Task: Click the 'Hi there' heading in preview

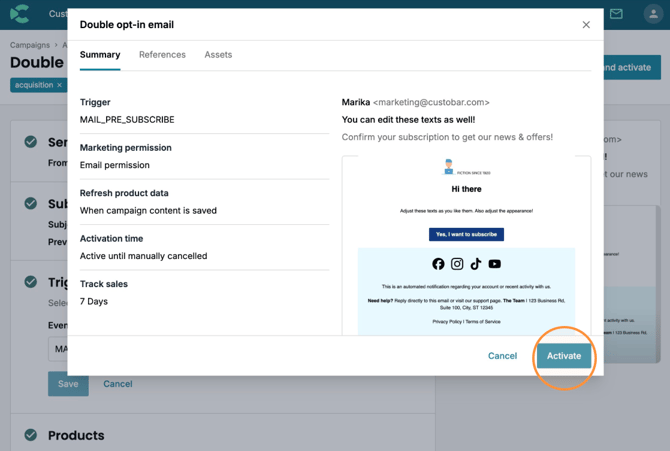Action: (x=466, y=189)
